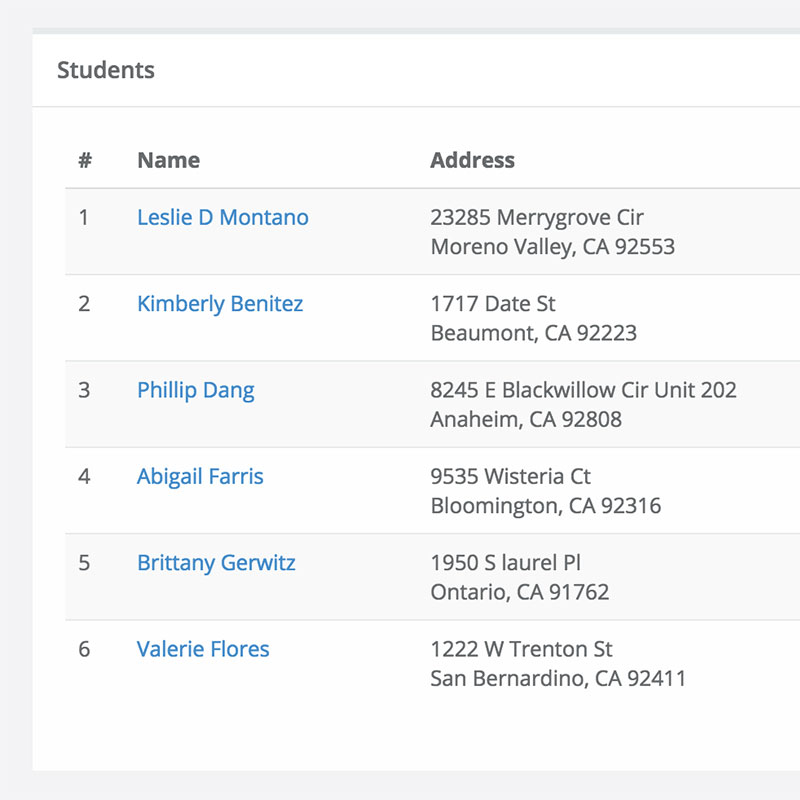
Task: Click the Name column header
Action: (x=168, y=160)
